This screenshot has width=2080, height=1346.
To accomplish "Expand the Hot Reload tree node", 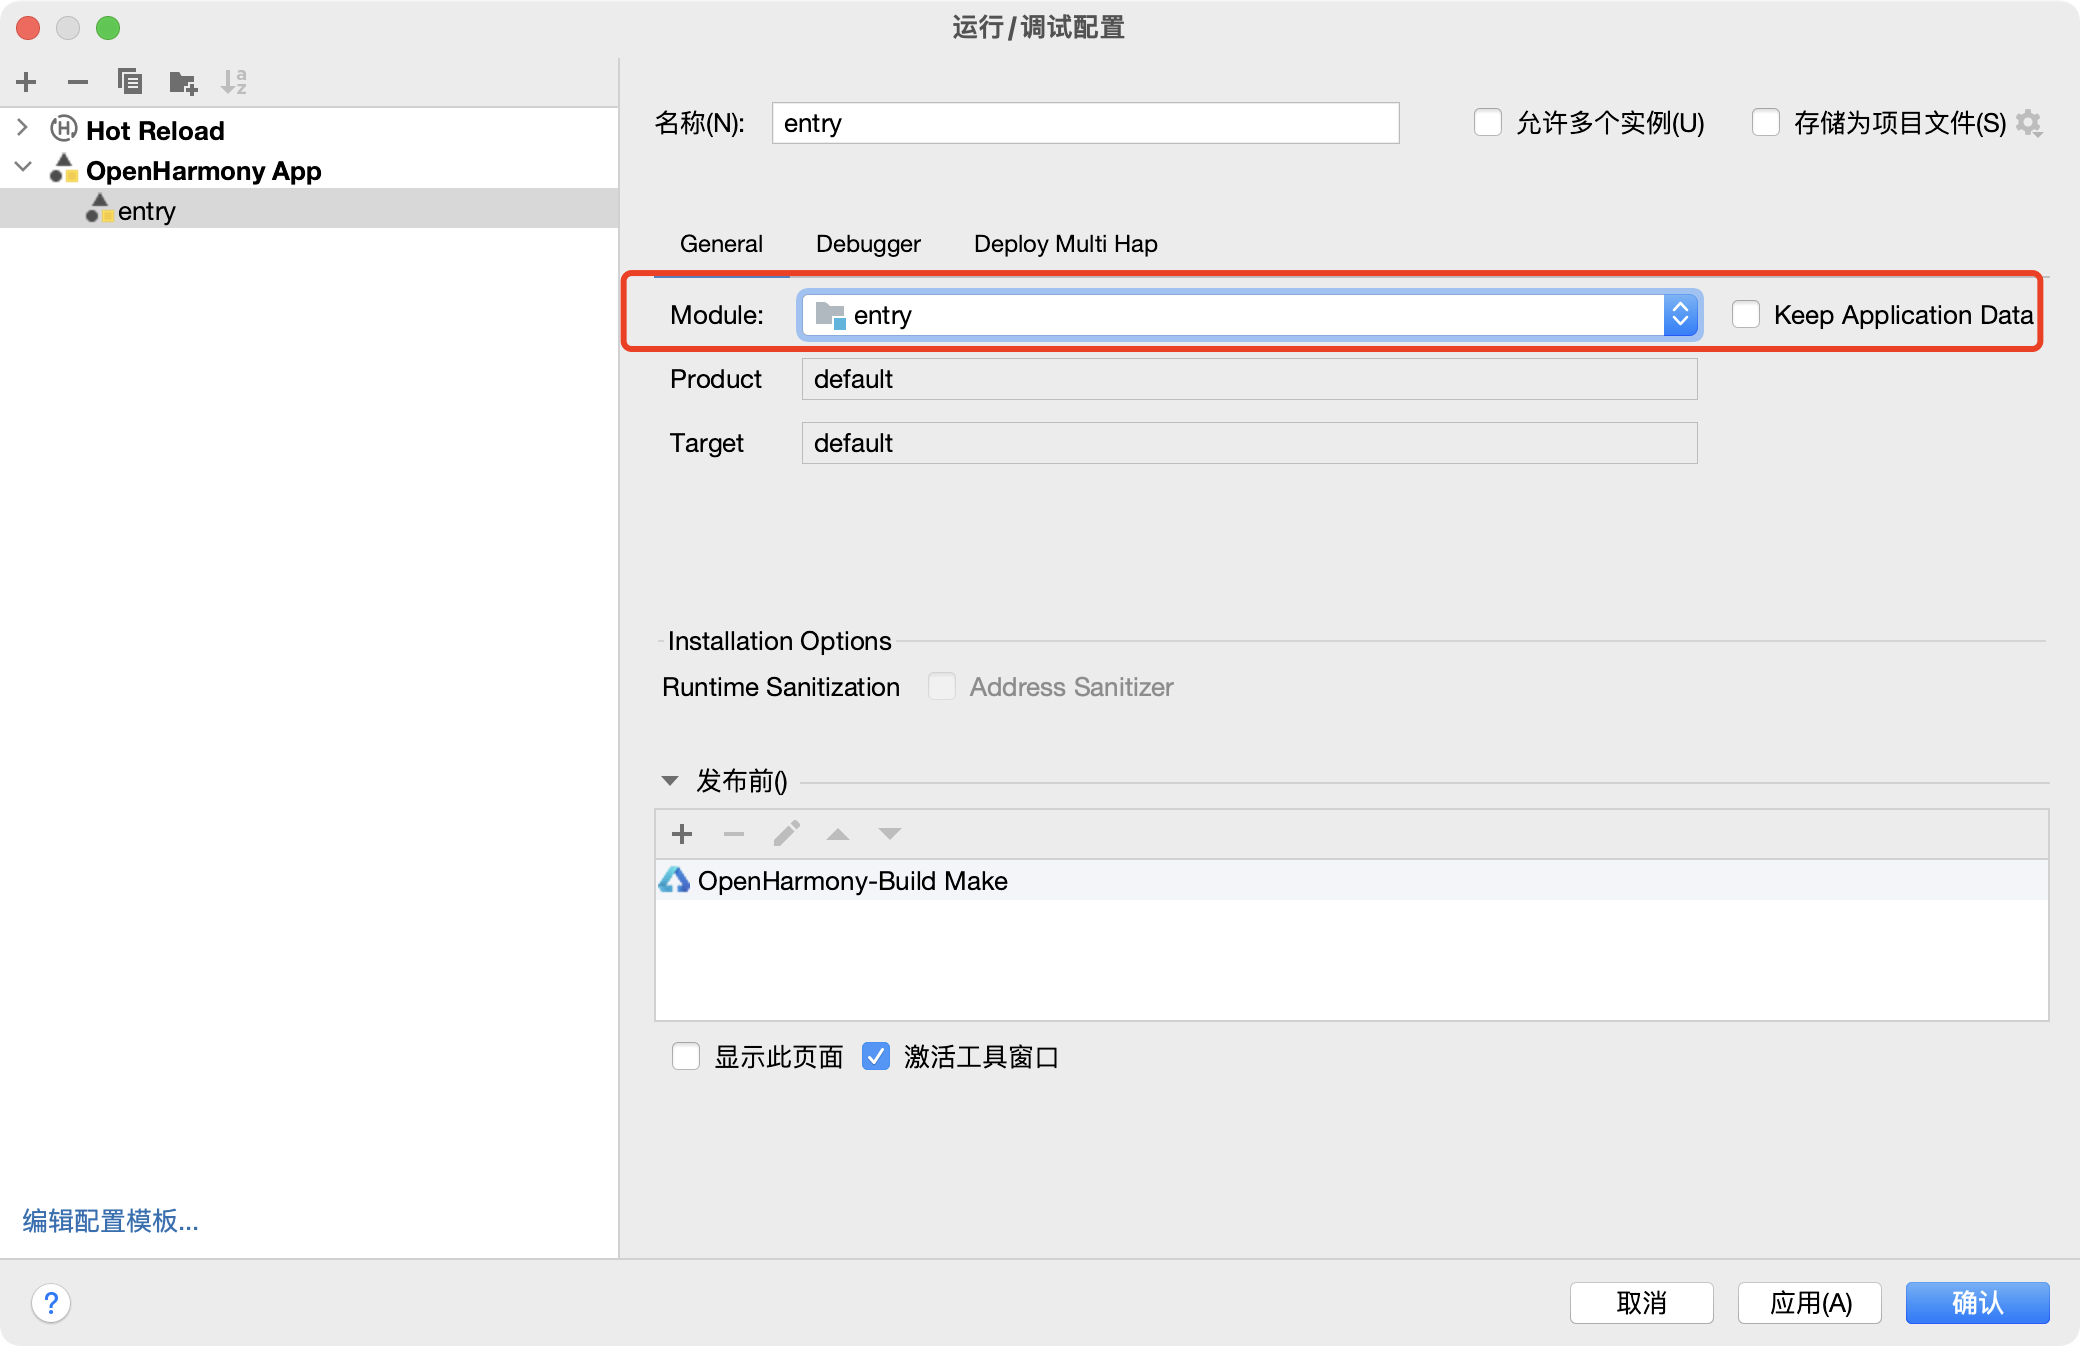I will (x=22, y=129).
